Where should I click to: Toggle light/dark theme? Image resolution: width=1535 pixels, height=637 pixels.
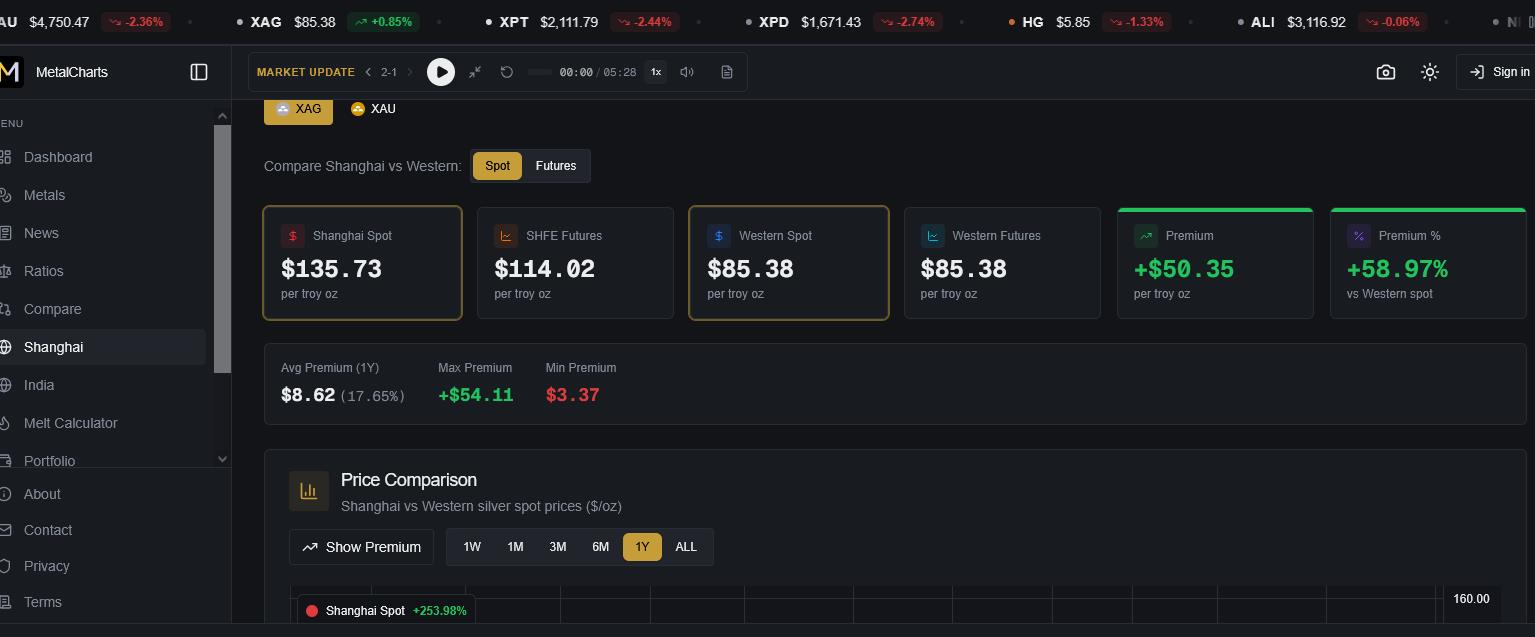click(x=1430, y=72)
